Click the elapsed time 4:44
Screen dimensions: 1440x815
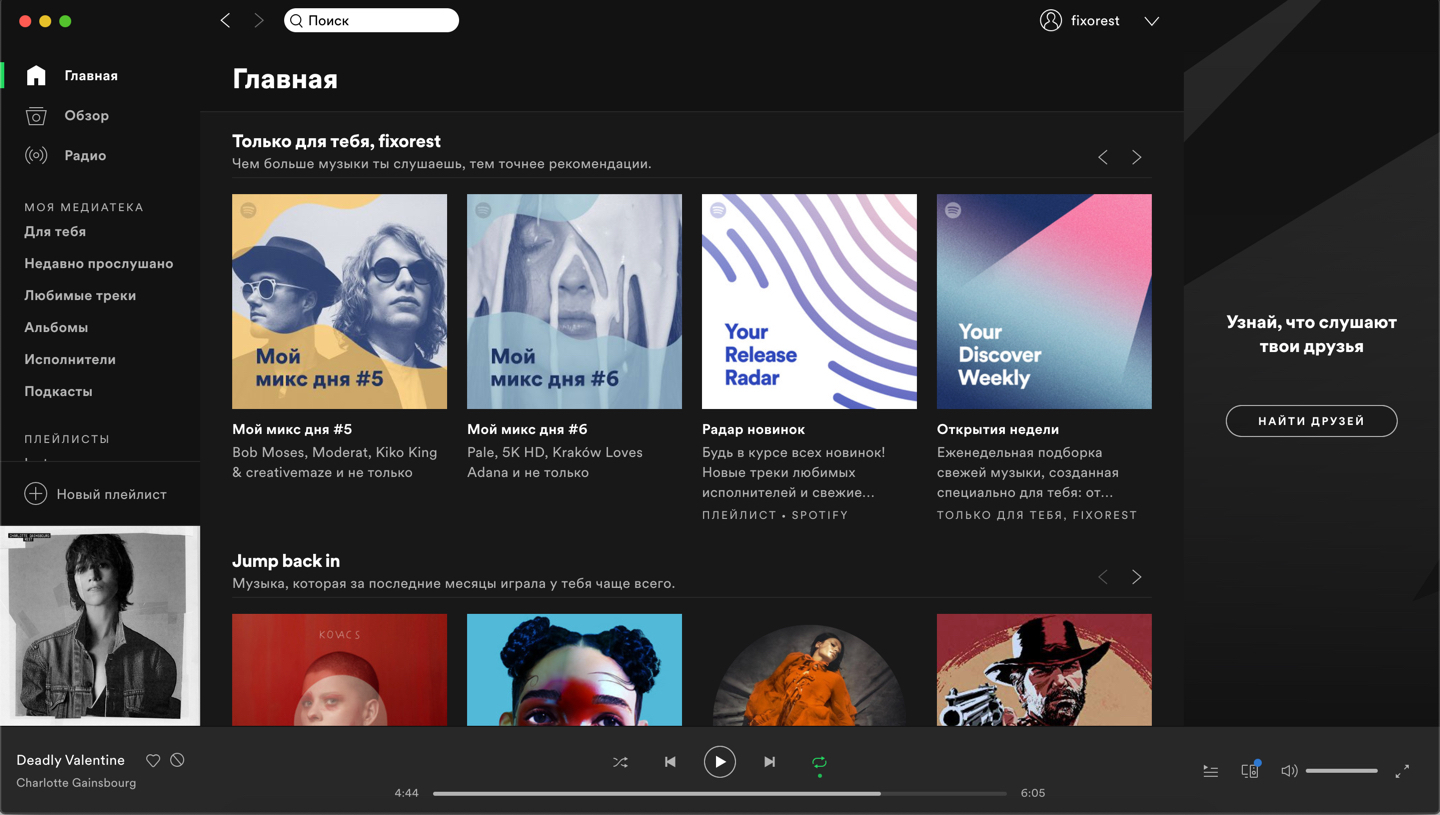[406, 793]
